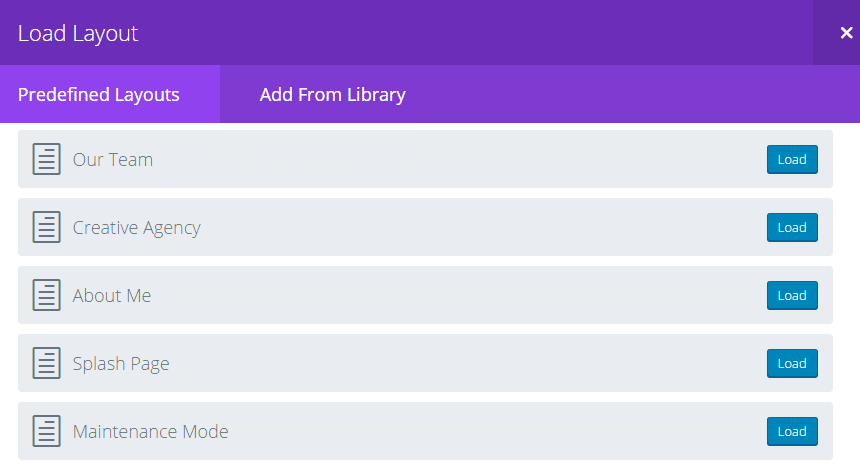860x464 pixels.
Task: Load the Maintenance Mode layout
Action: 792,432
